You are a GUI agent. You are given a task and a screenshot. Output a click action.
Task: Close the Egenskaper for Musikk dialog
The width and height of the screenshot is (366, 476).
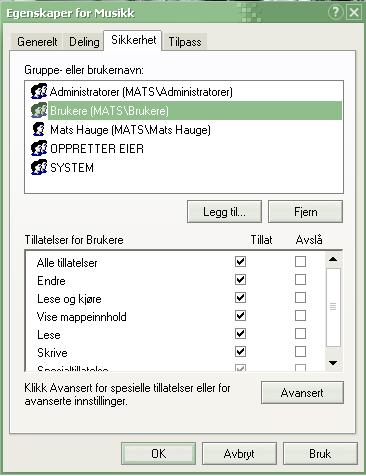[354, 12]
